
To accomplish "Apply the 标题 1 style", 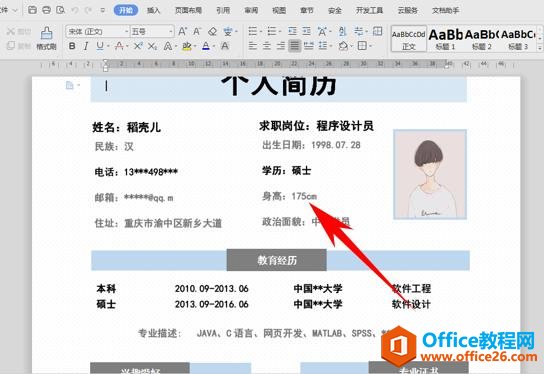I will [x=445, y=39].
